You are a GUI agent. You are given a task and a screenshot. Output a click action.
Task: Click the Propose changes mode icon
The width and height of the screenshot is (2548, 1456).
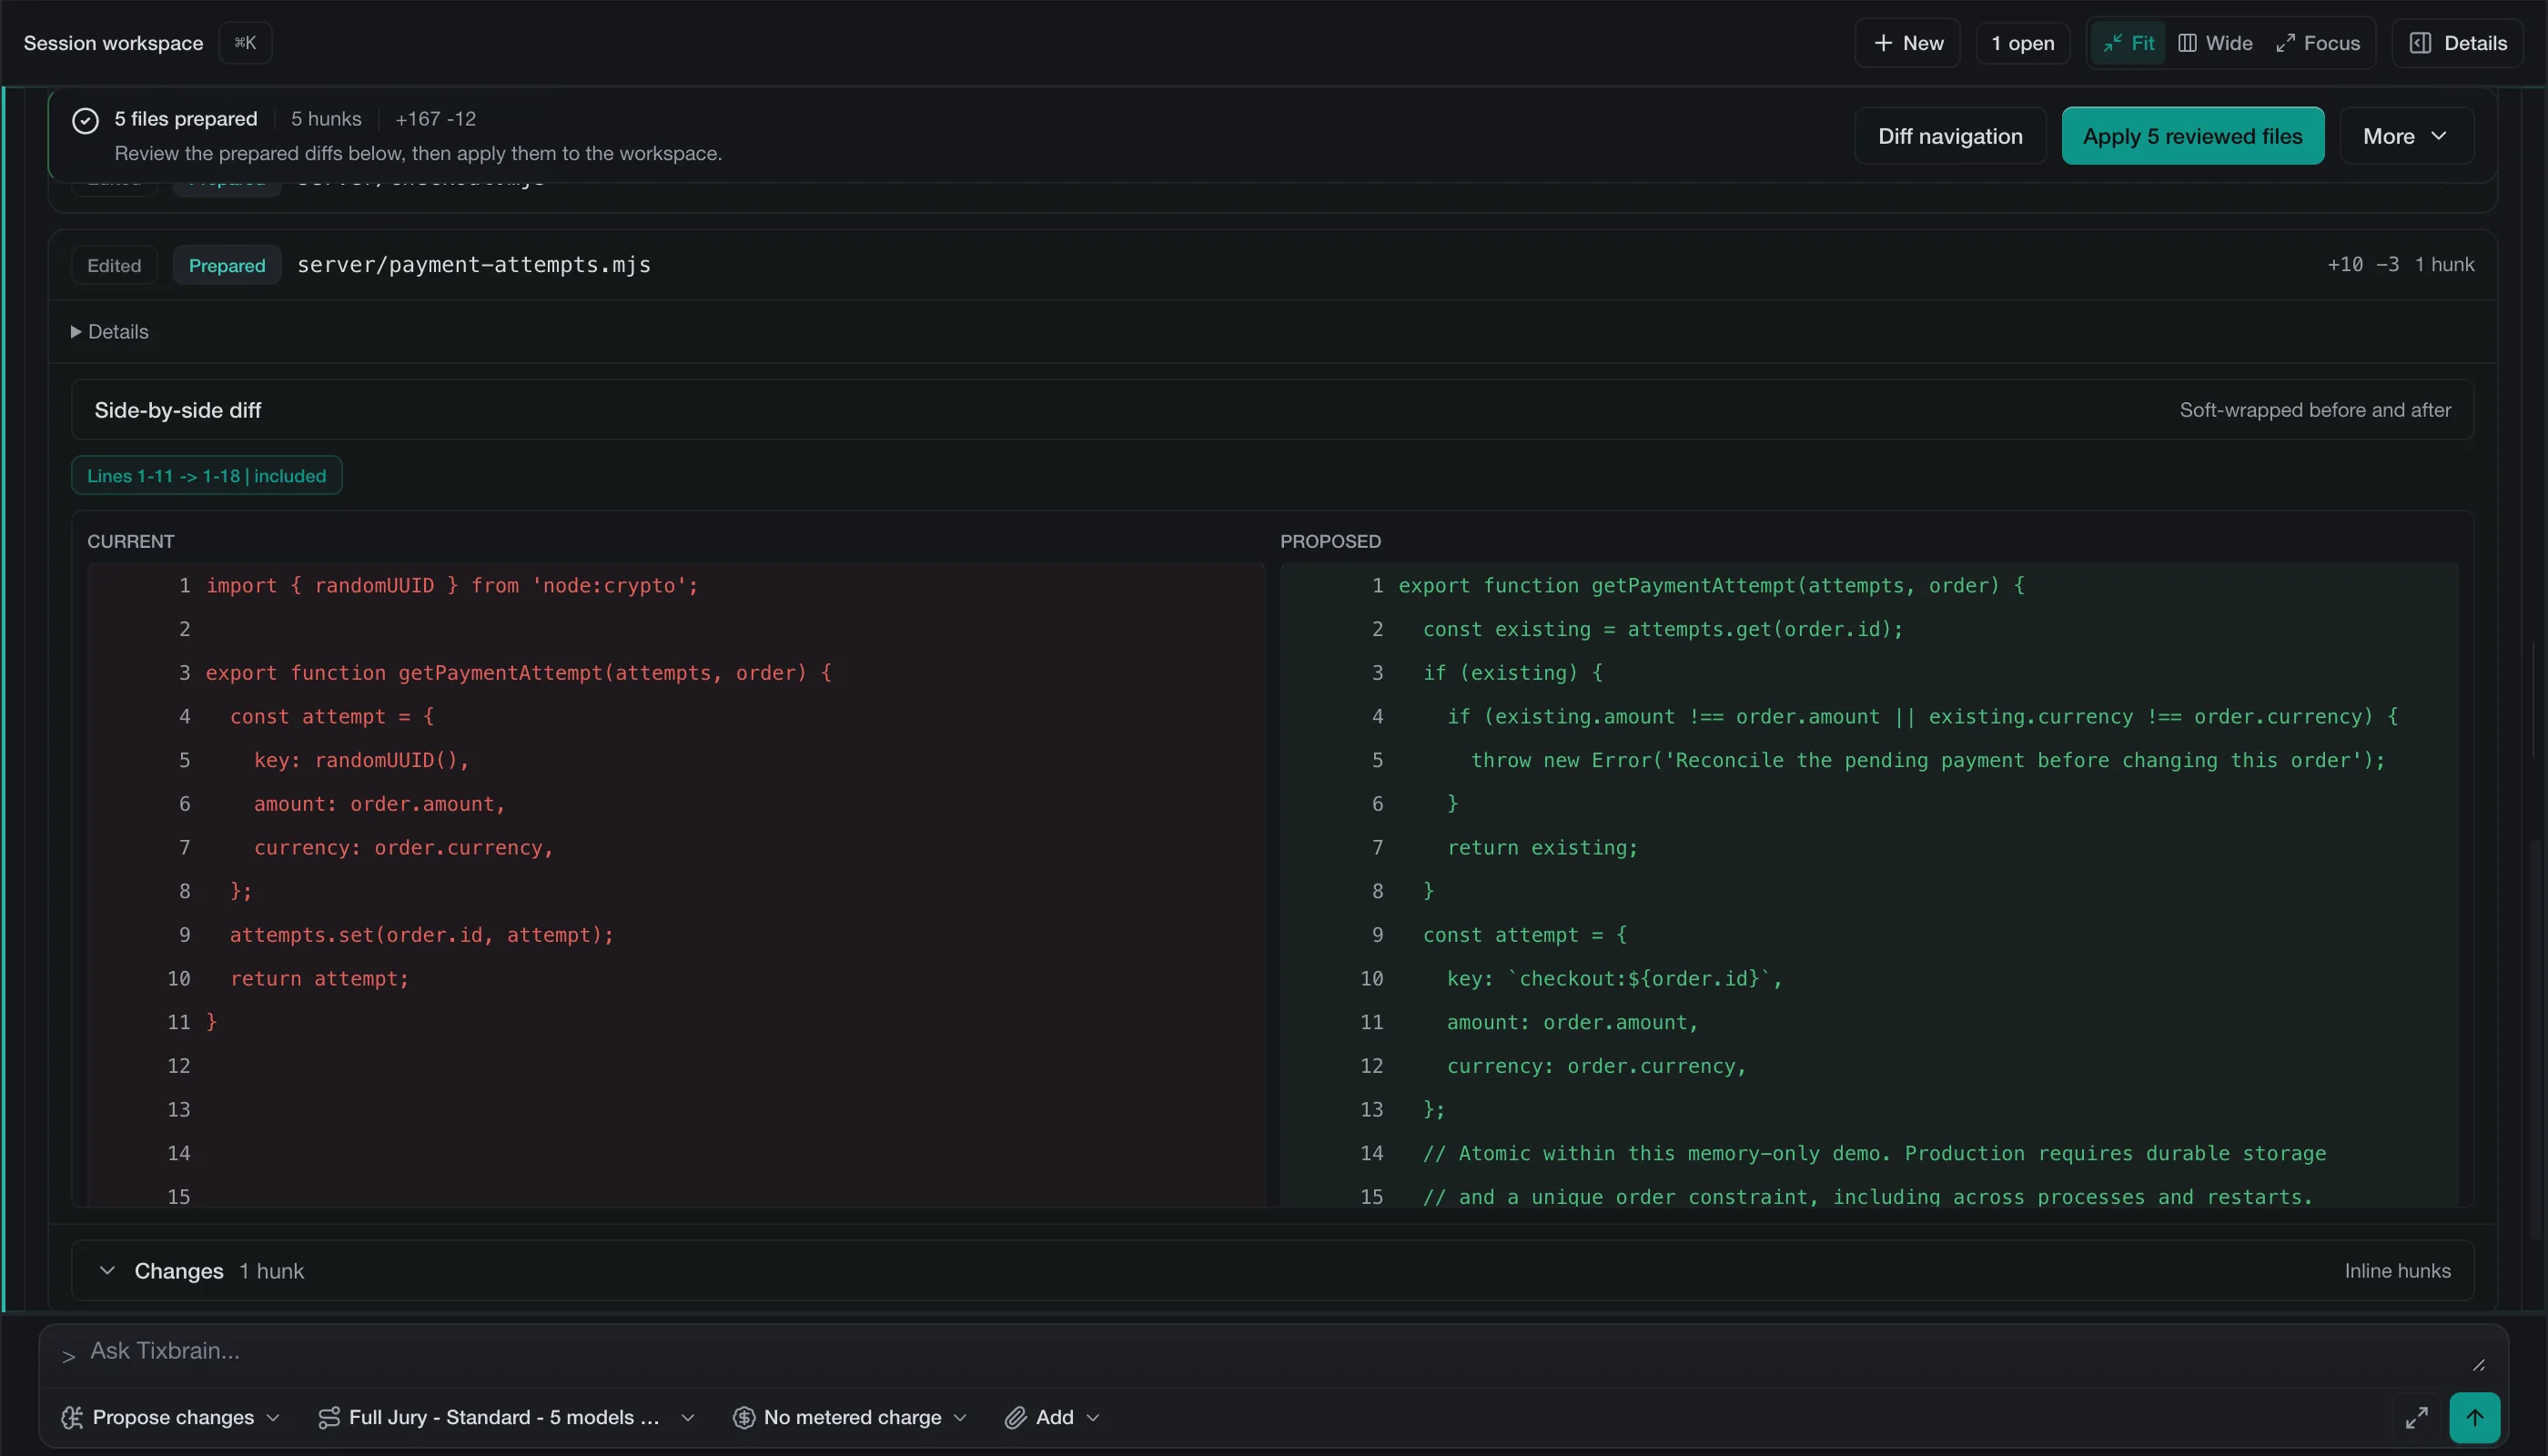pyautogui.click(x=71, y=1417)
